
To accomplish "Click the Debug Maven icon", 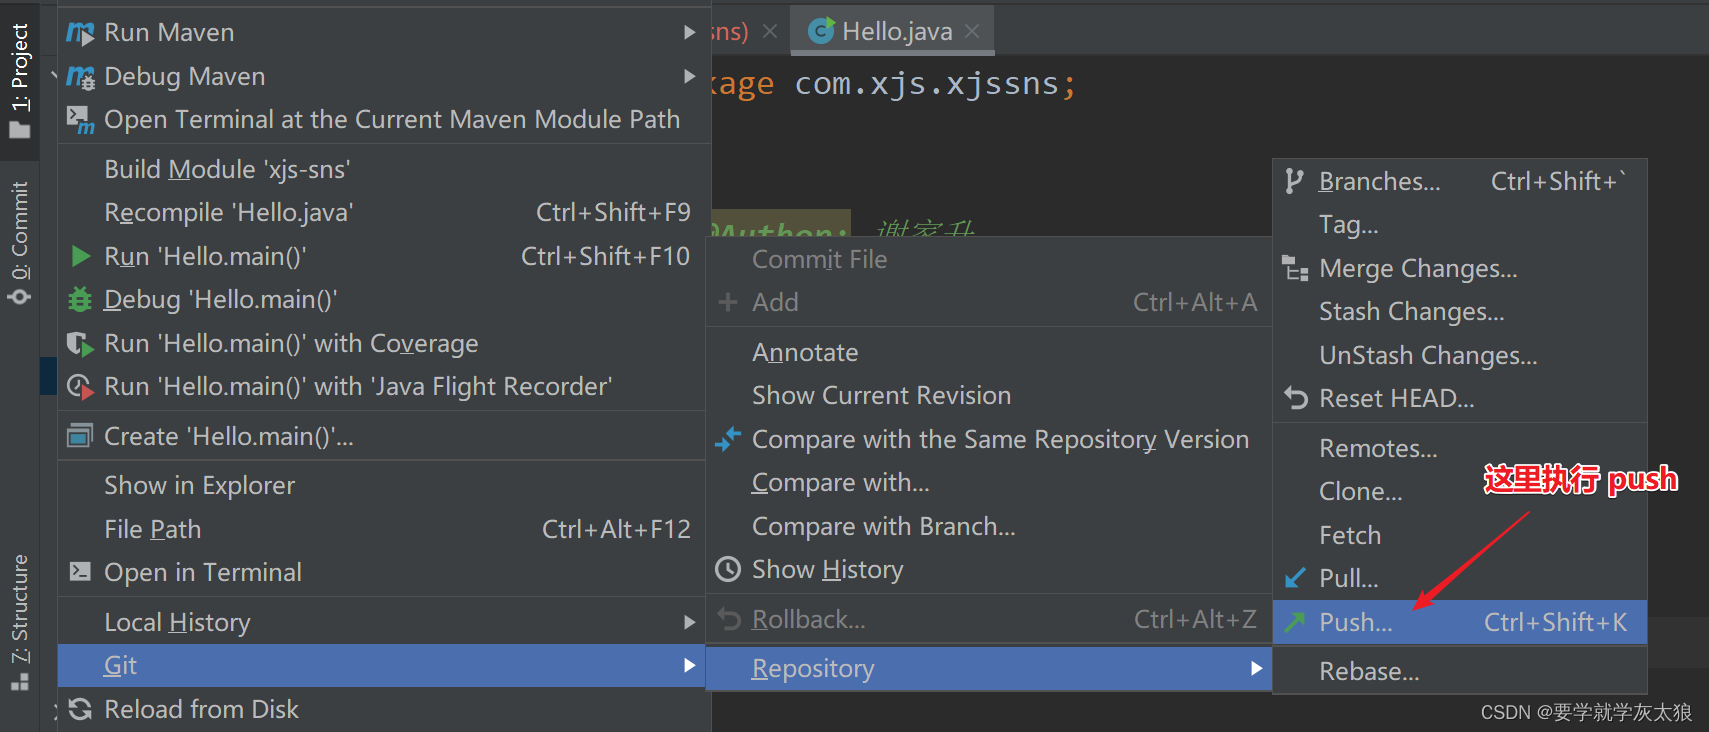I will (x=80, y=77).
